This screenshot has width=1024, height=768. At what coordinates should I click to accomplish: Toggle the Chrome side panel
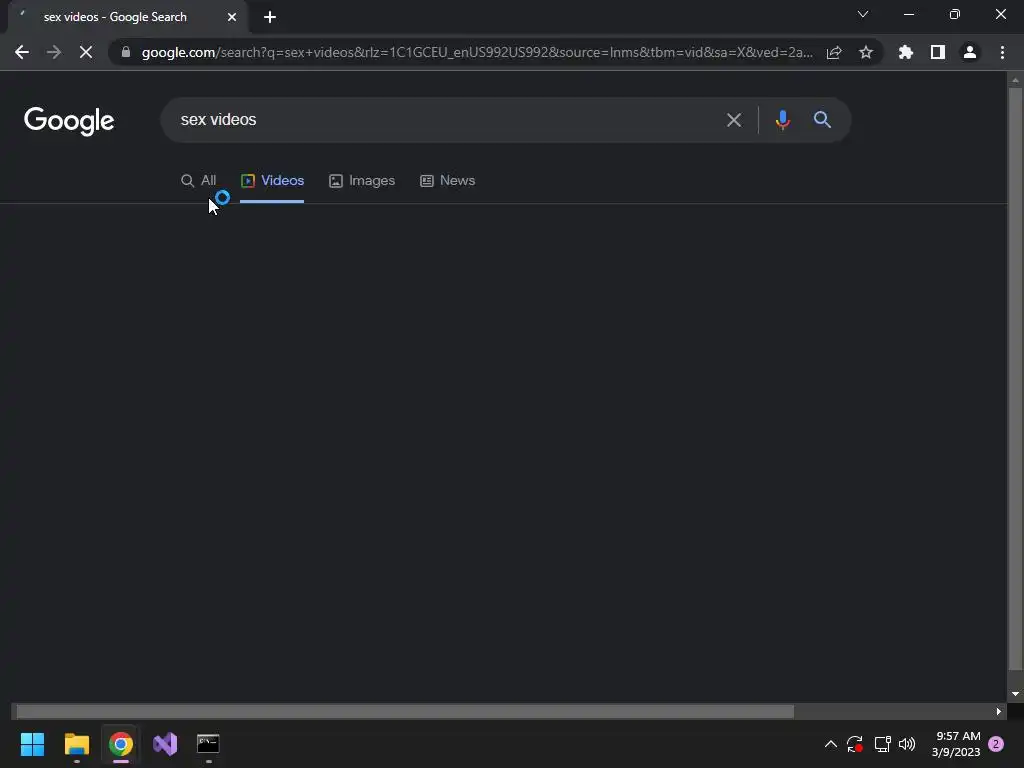point(938,52)
